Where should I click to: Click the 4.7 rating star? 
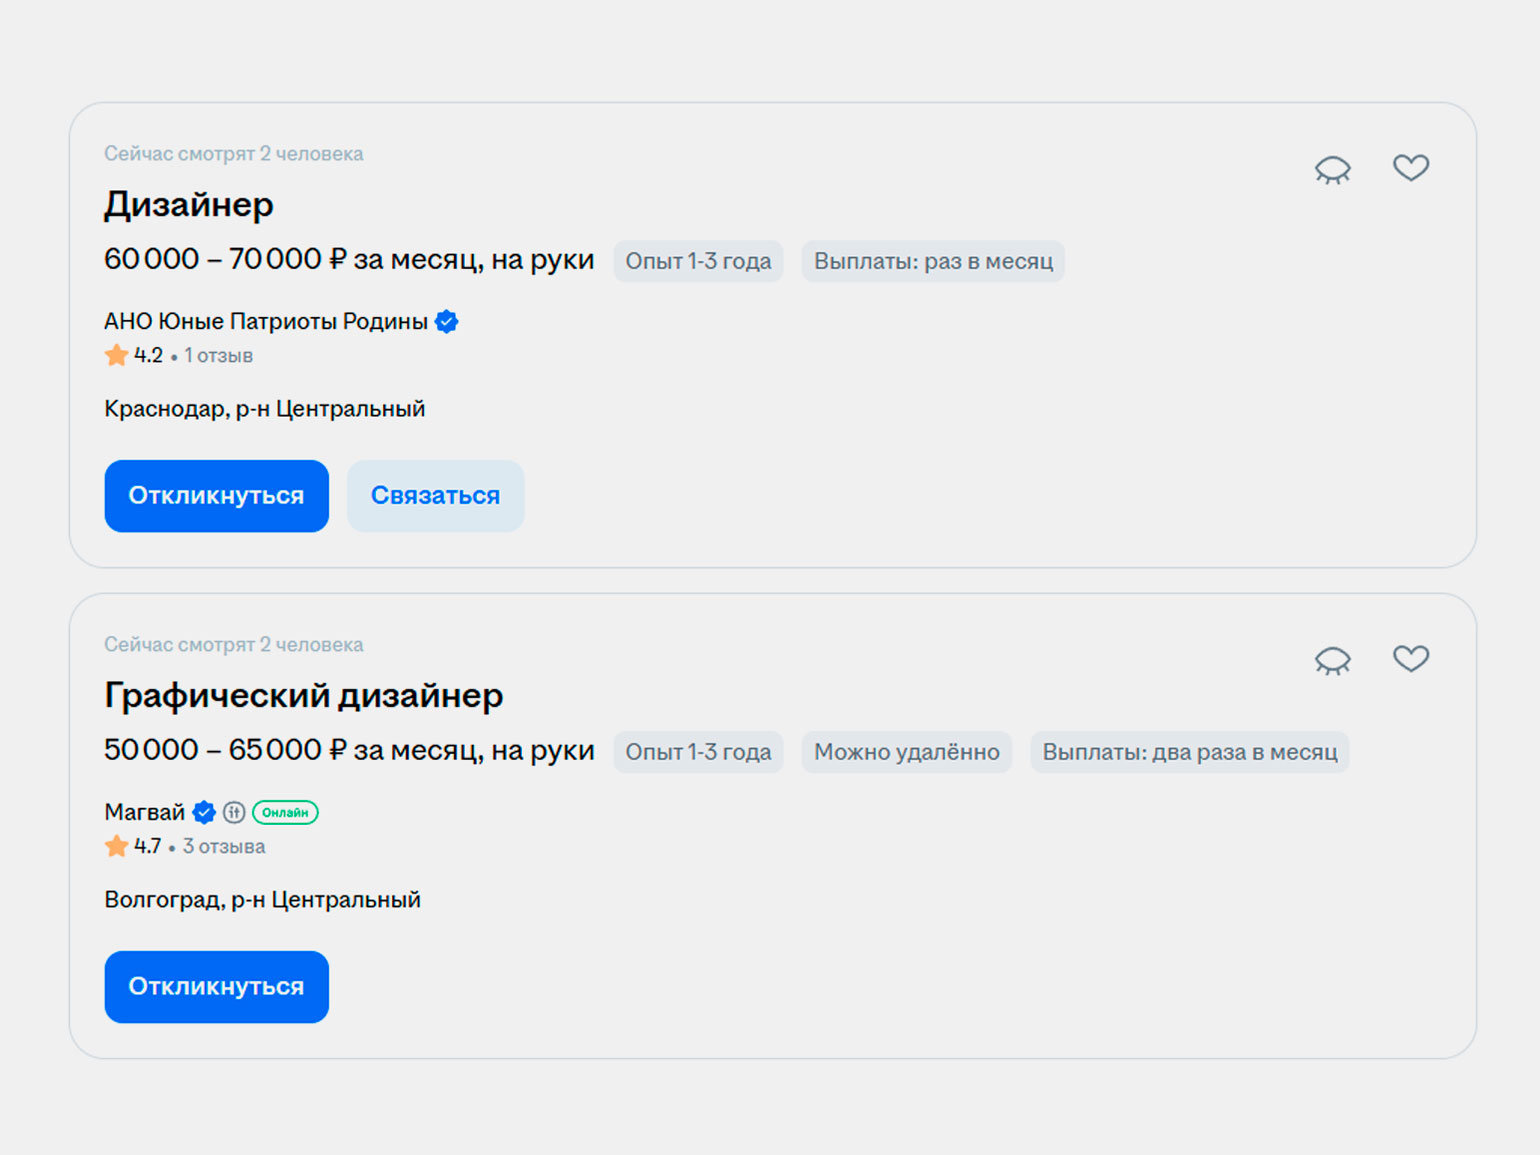116,846
